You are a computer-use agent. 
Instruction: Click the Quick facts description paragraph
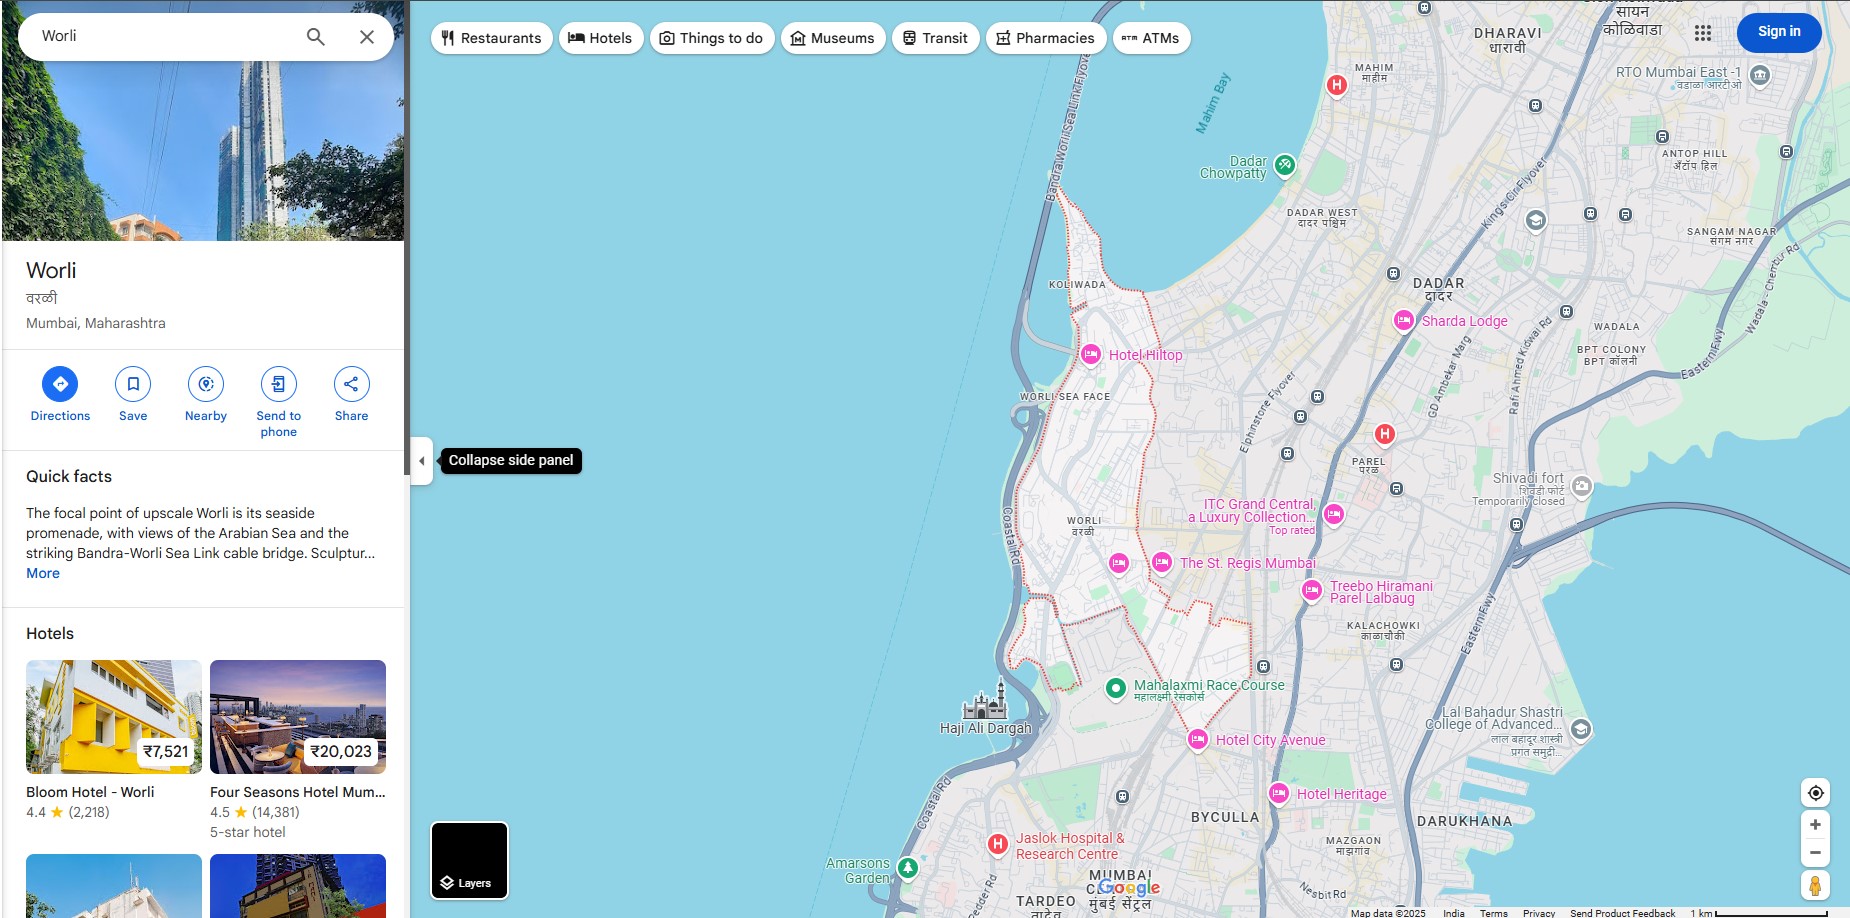click(201, 533)
